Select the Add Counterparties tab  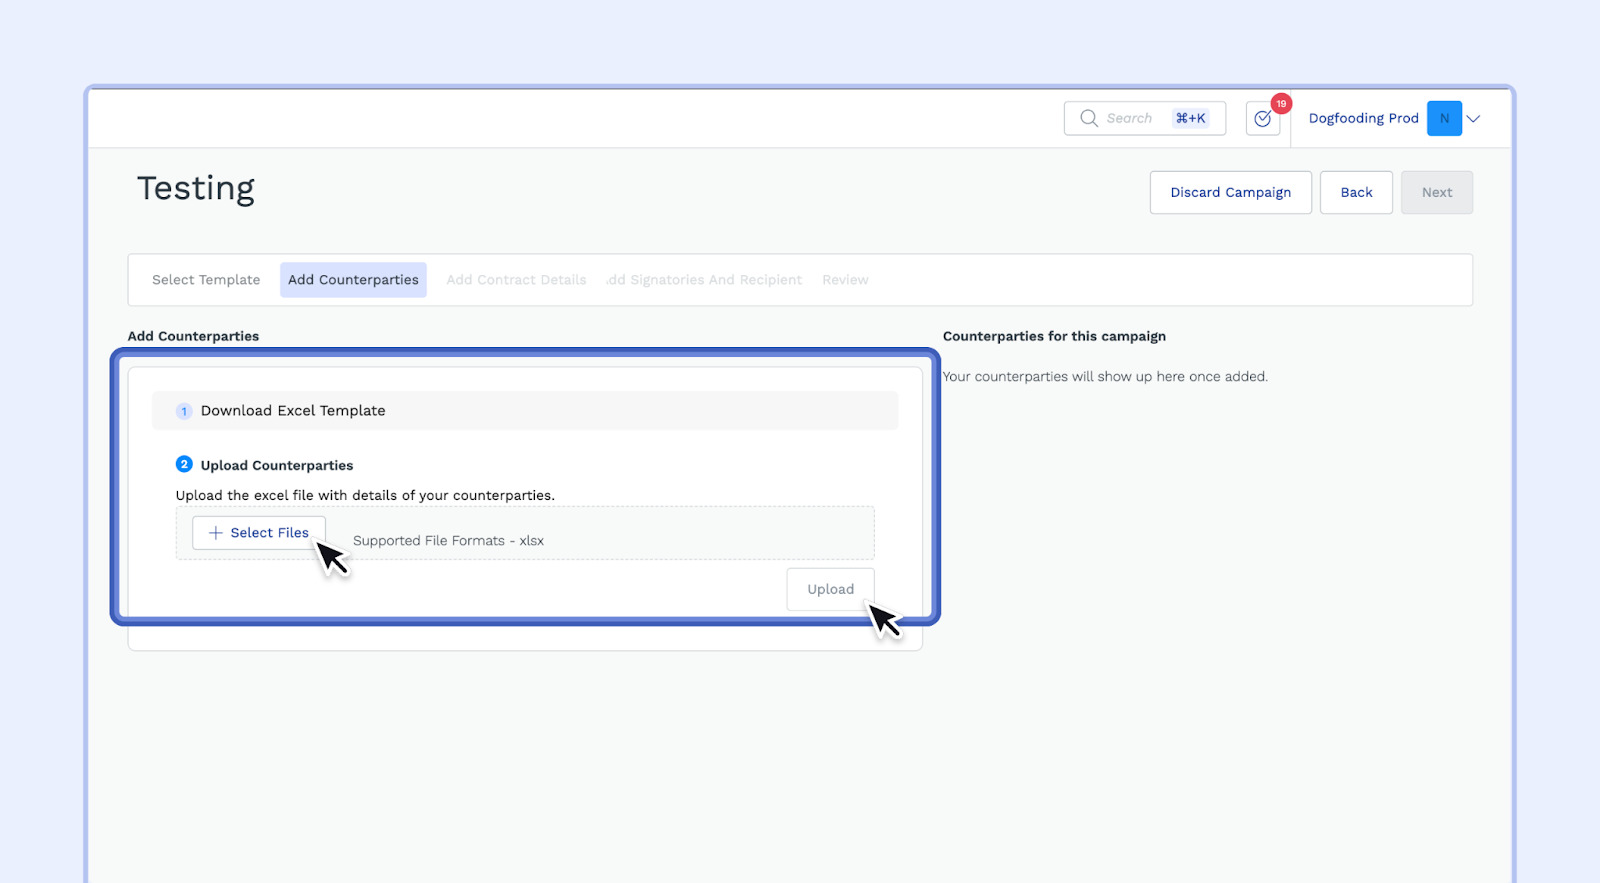(353, 280)
